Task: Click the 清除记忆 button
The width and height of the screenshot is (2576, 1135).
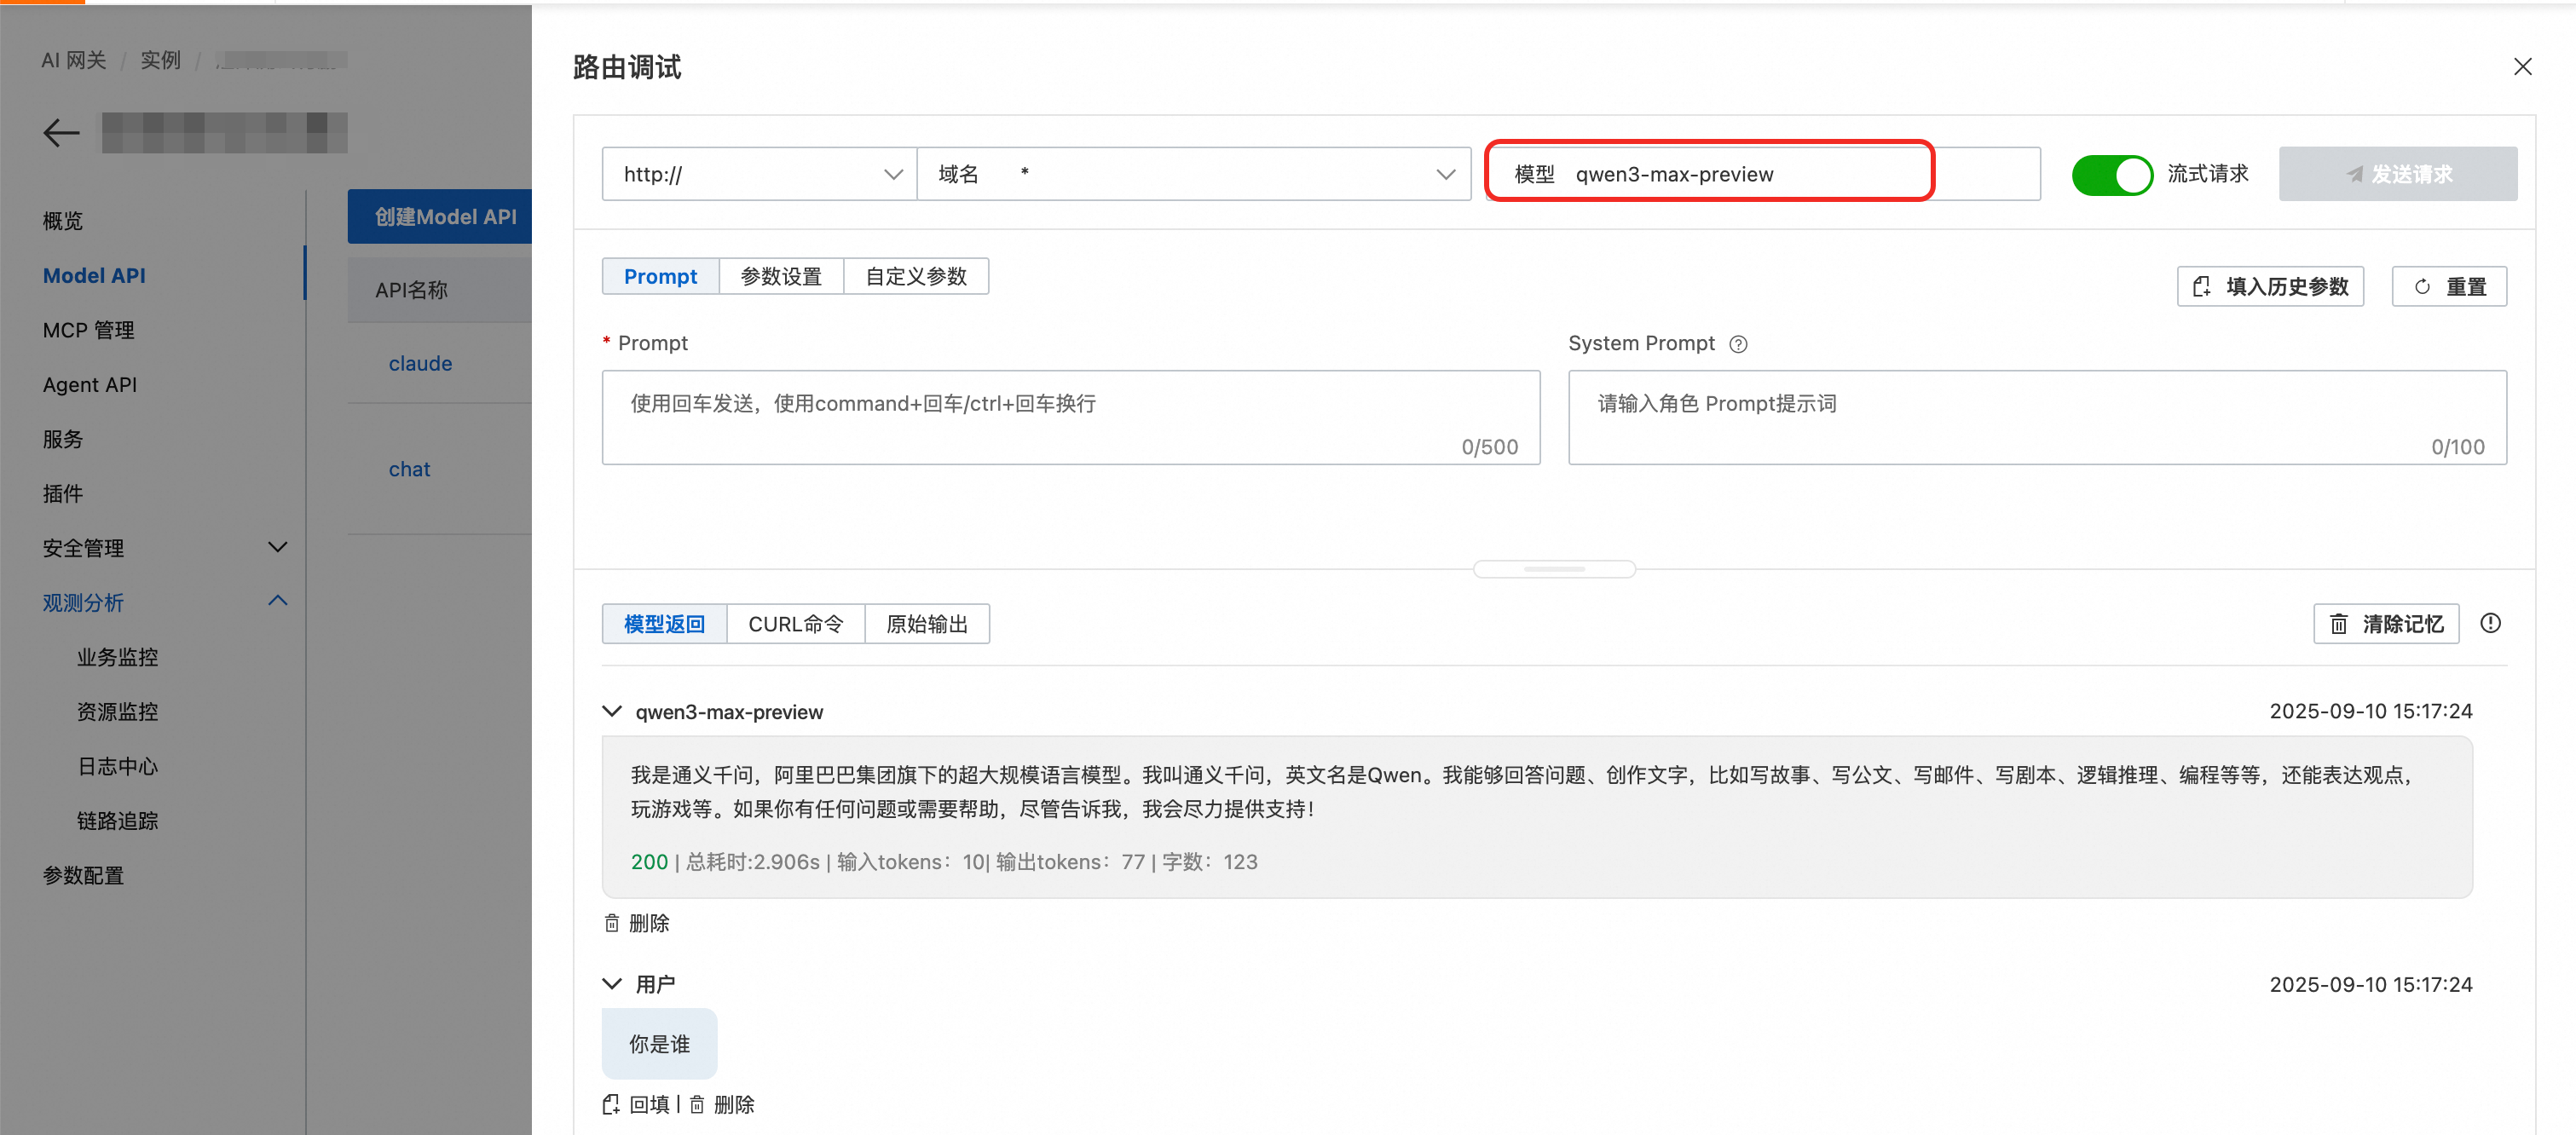Action: click(x=2385, y=624)
